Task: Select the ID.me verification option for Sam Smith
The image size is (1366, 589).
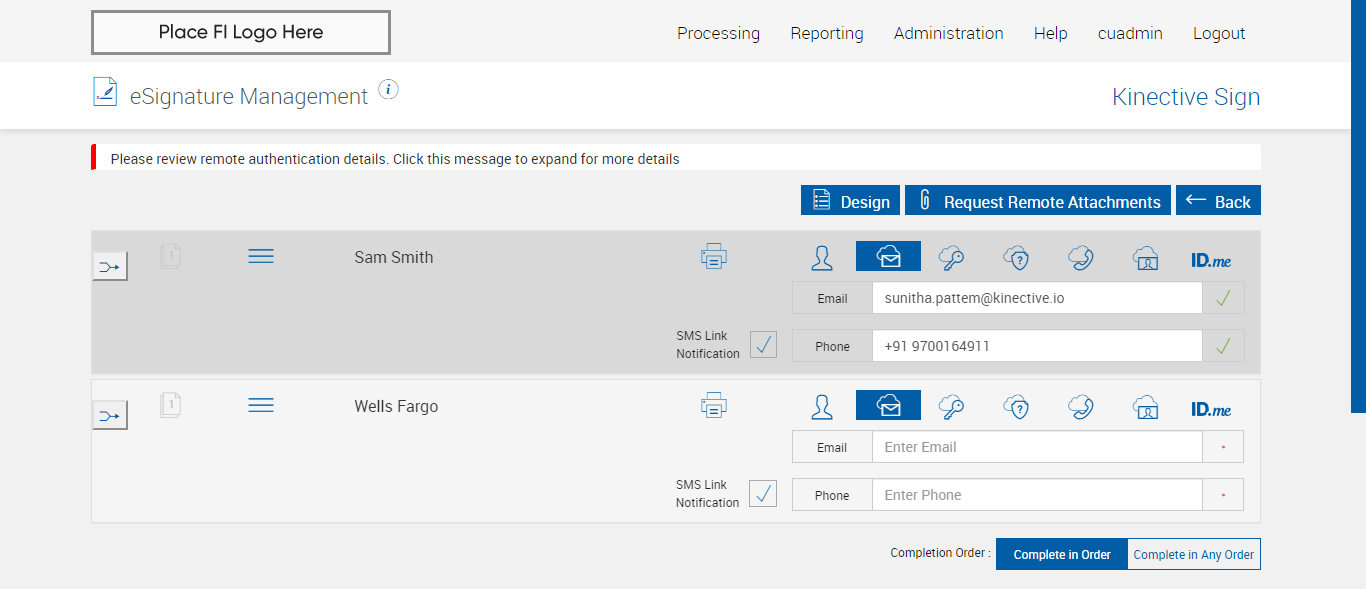Action: [x=1210, y=260]
